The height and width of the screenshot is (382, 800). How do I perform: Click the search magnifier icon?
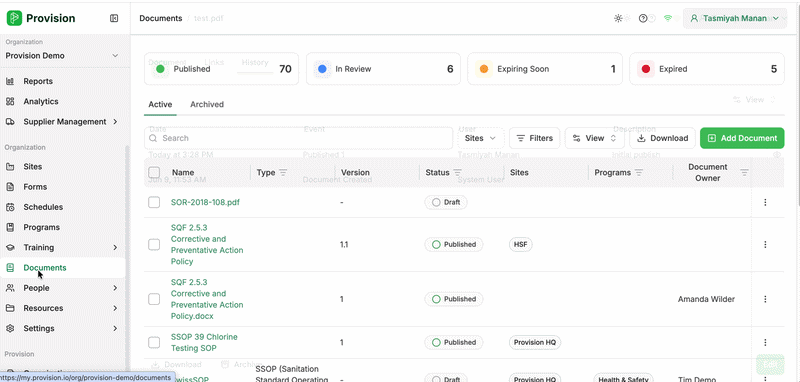tap(153, 138)
